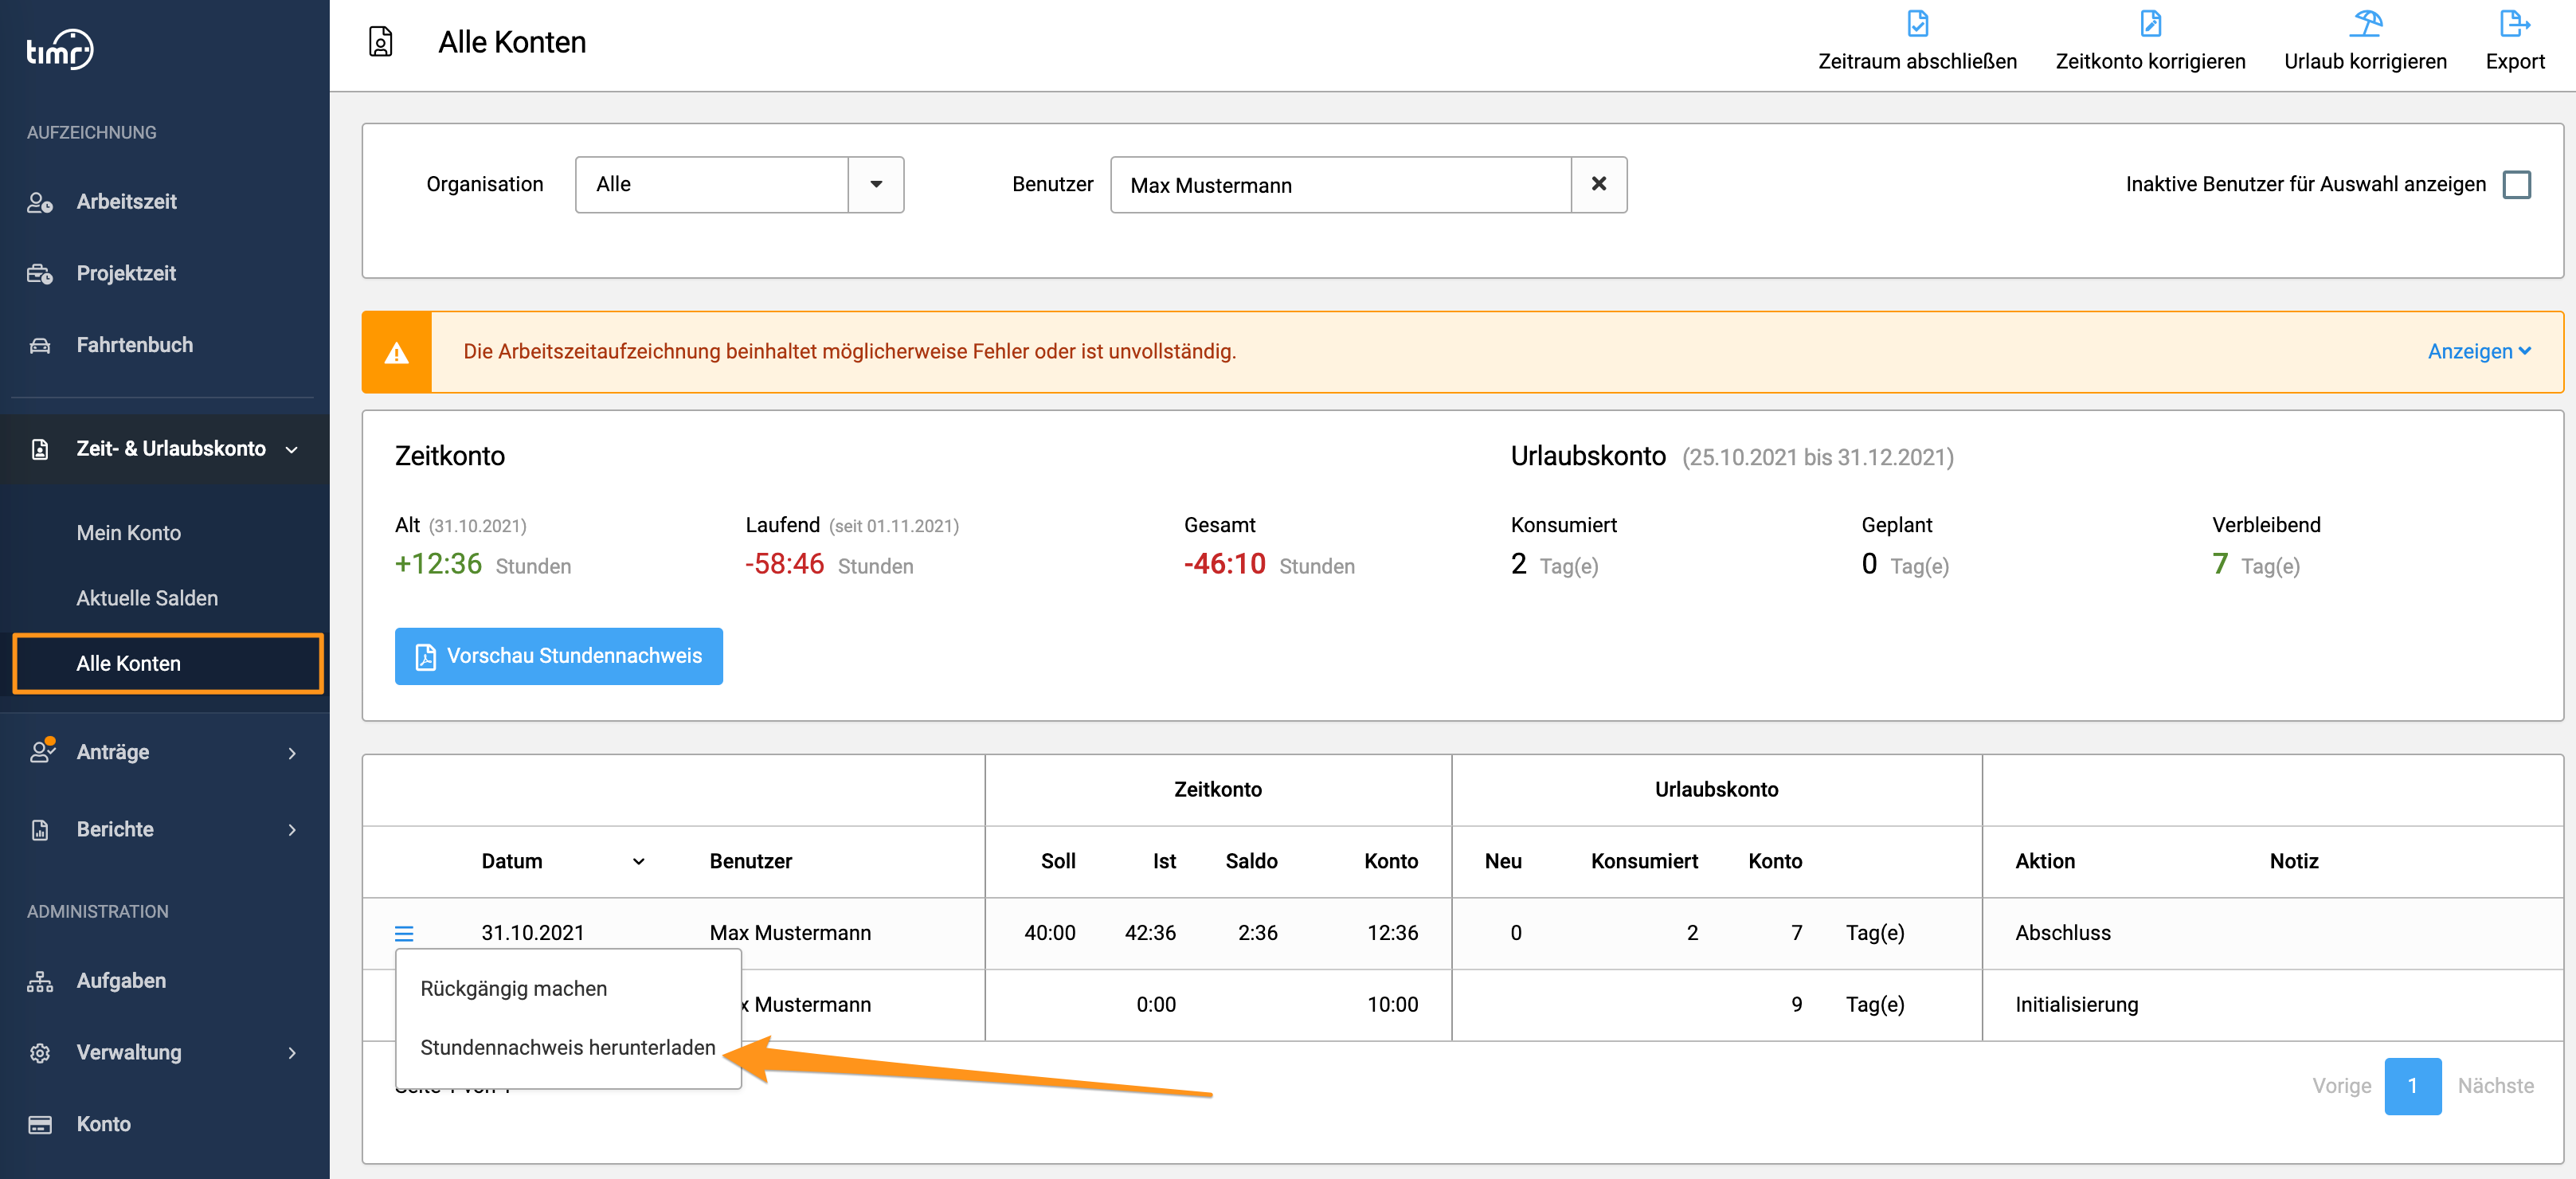Click the Projektzeit sidebar icon
The image size is (2576, 1179).
40,273
